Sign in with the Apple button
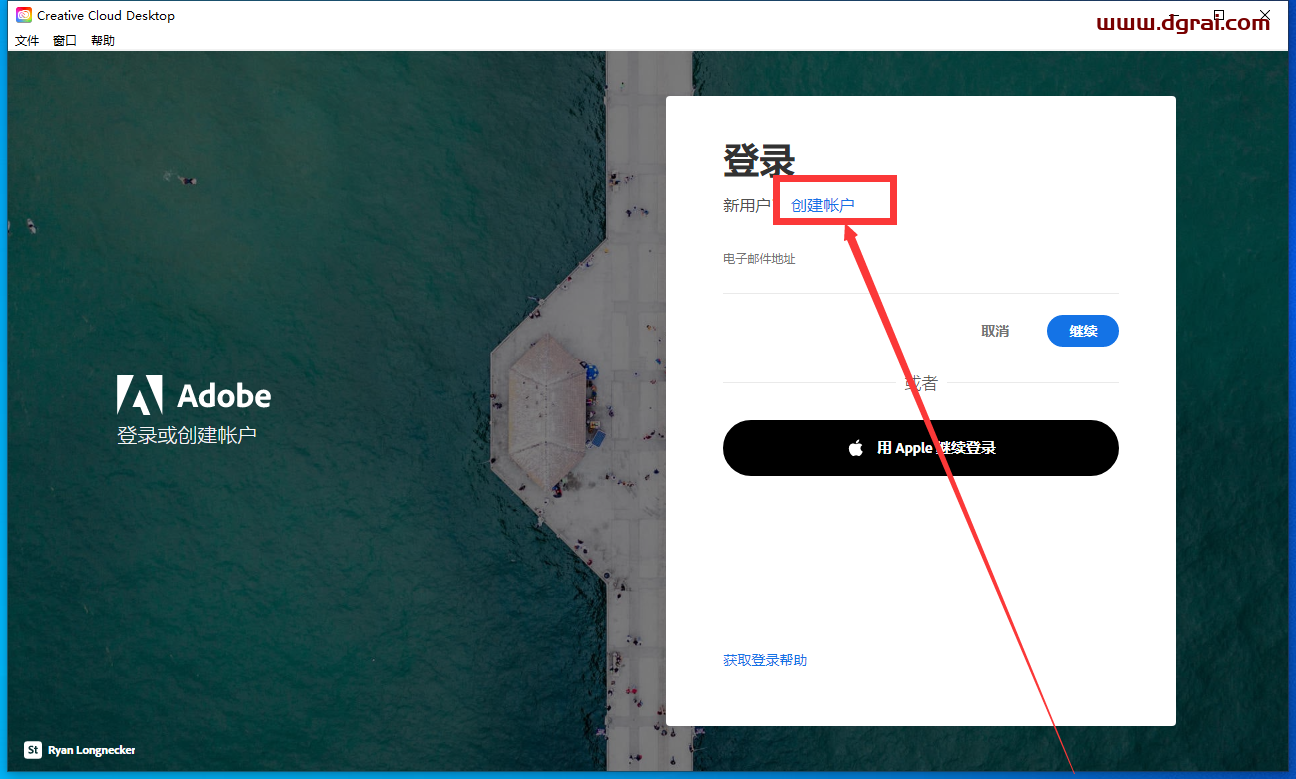 pos(921,448)
